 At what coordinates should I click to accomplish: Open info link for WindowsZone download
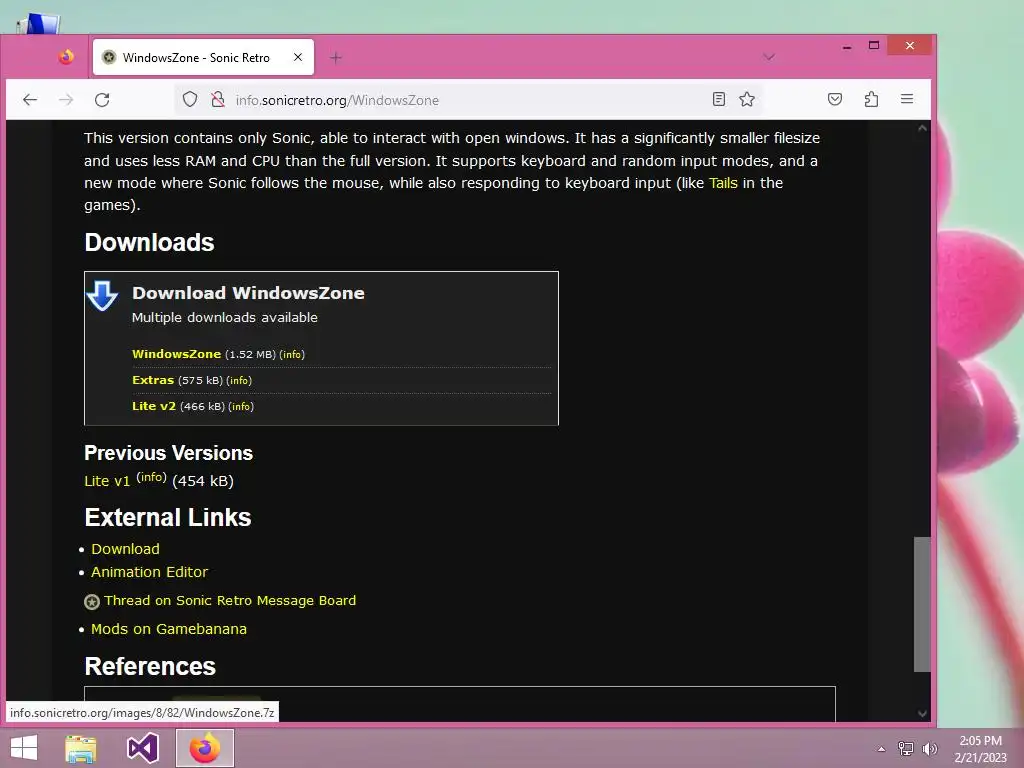(292, 355)
